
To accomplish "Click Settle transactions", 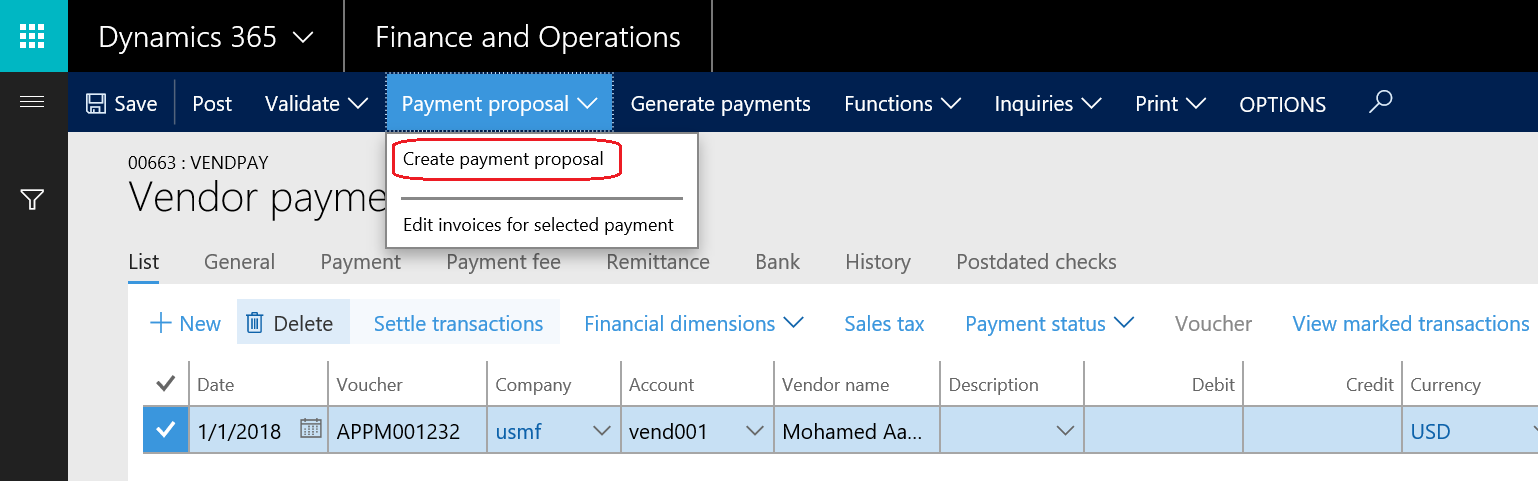I will (x=458, y=323).
